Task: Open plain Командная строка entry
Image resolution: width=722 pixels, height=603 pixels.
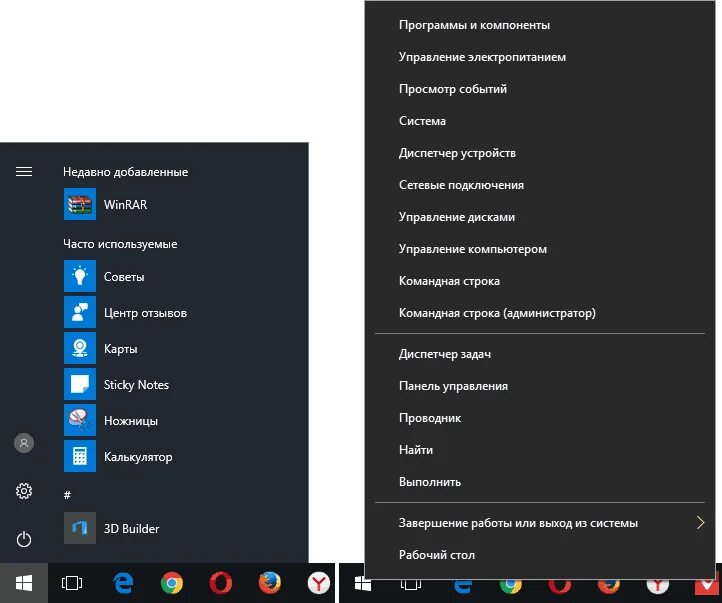Action: point(540,281)
